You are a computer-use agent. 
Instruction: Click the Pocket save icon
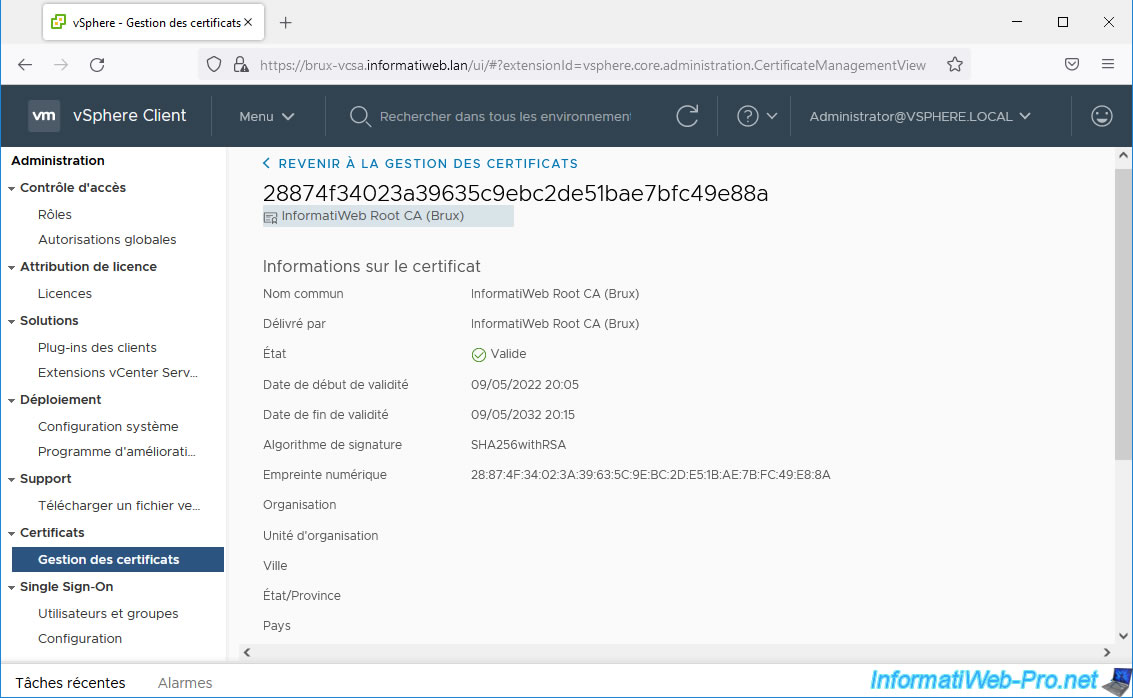click(1071, 64)
